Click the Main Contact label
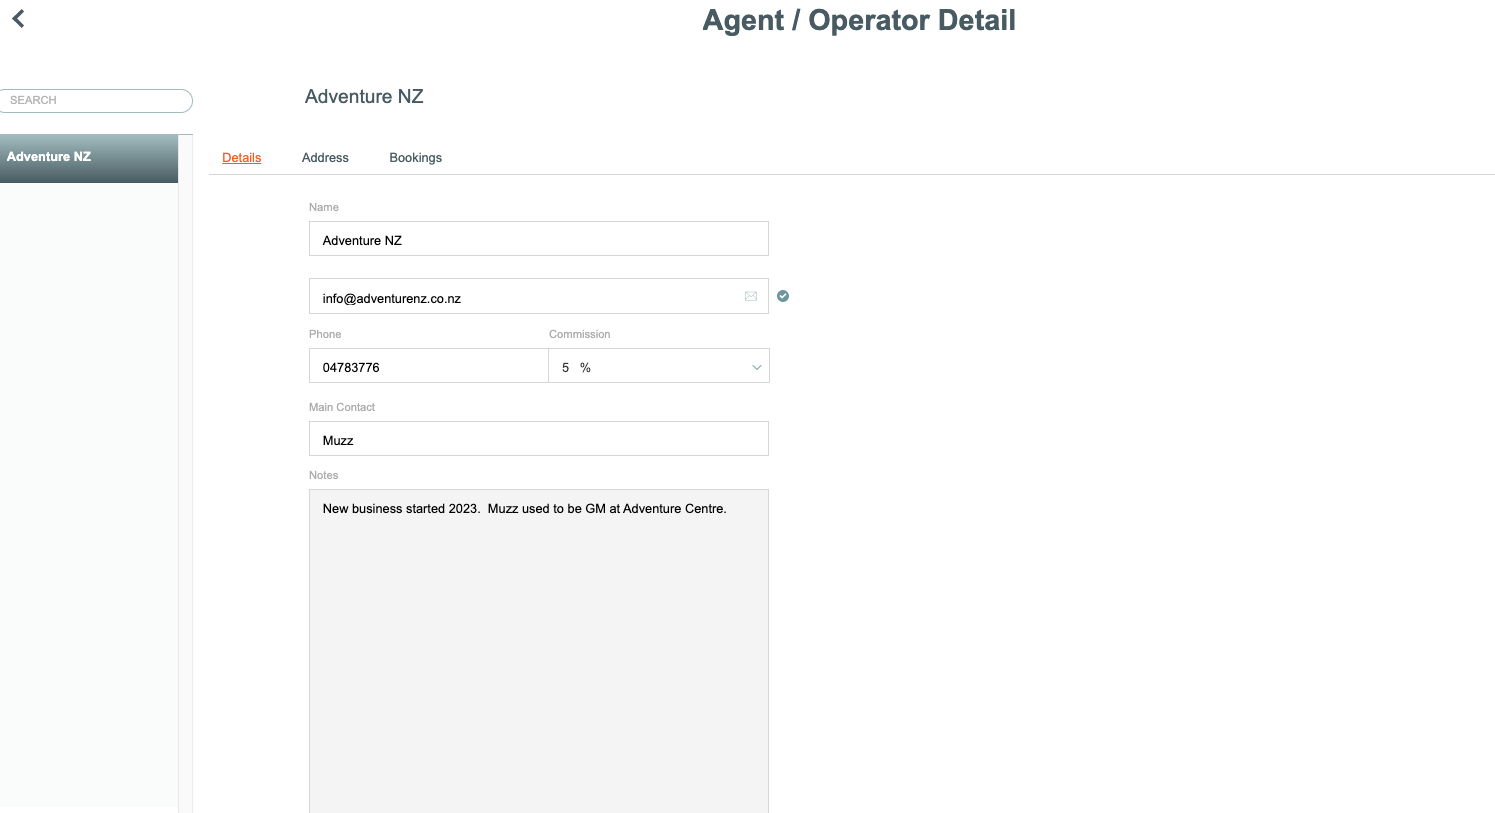Screen dimensions: 1495x813 click(x=342, y=407)
